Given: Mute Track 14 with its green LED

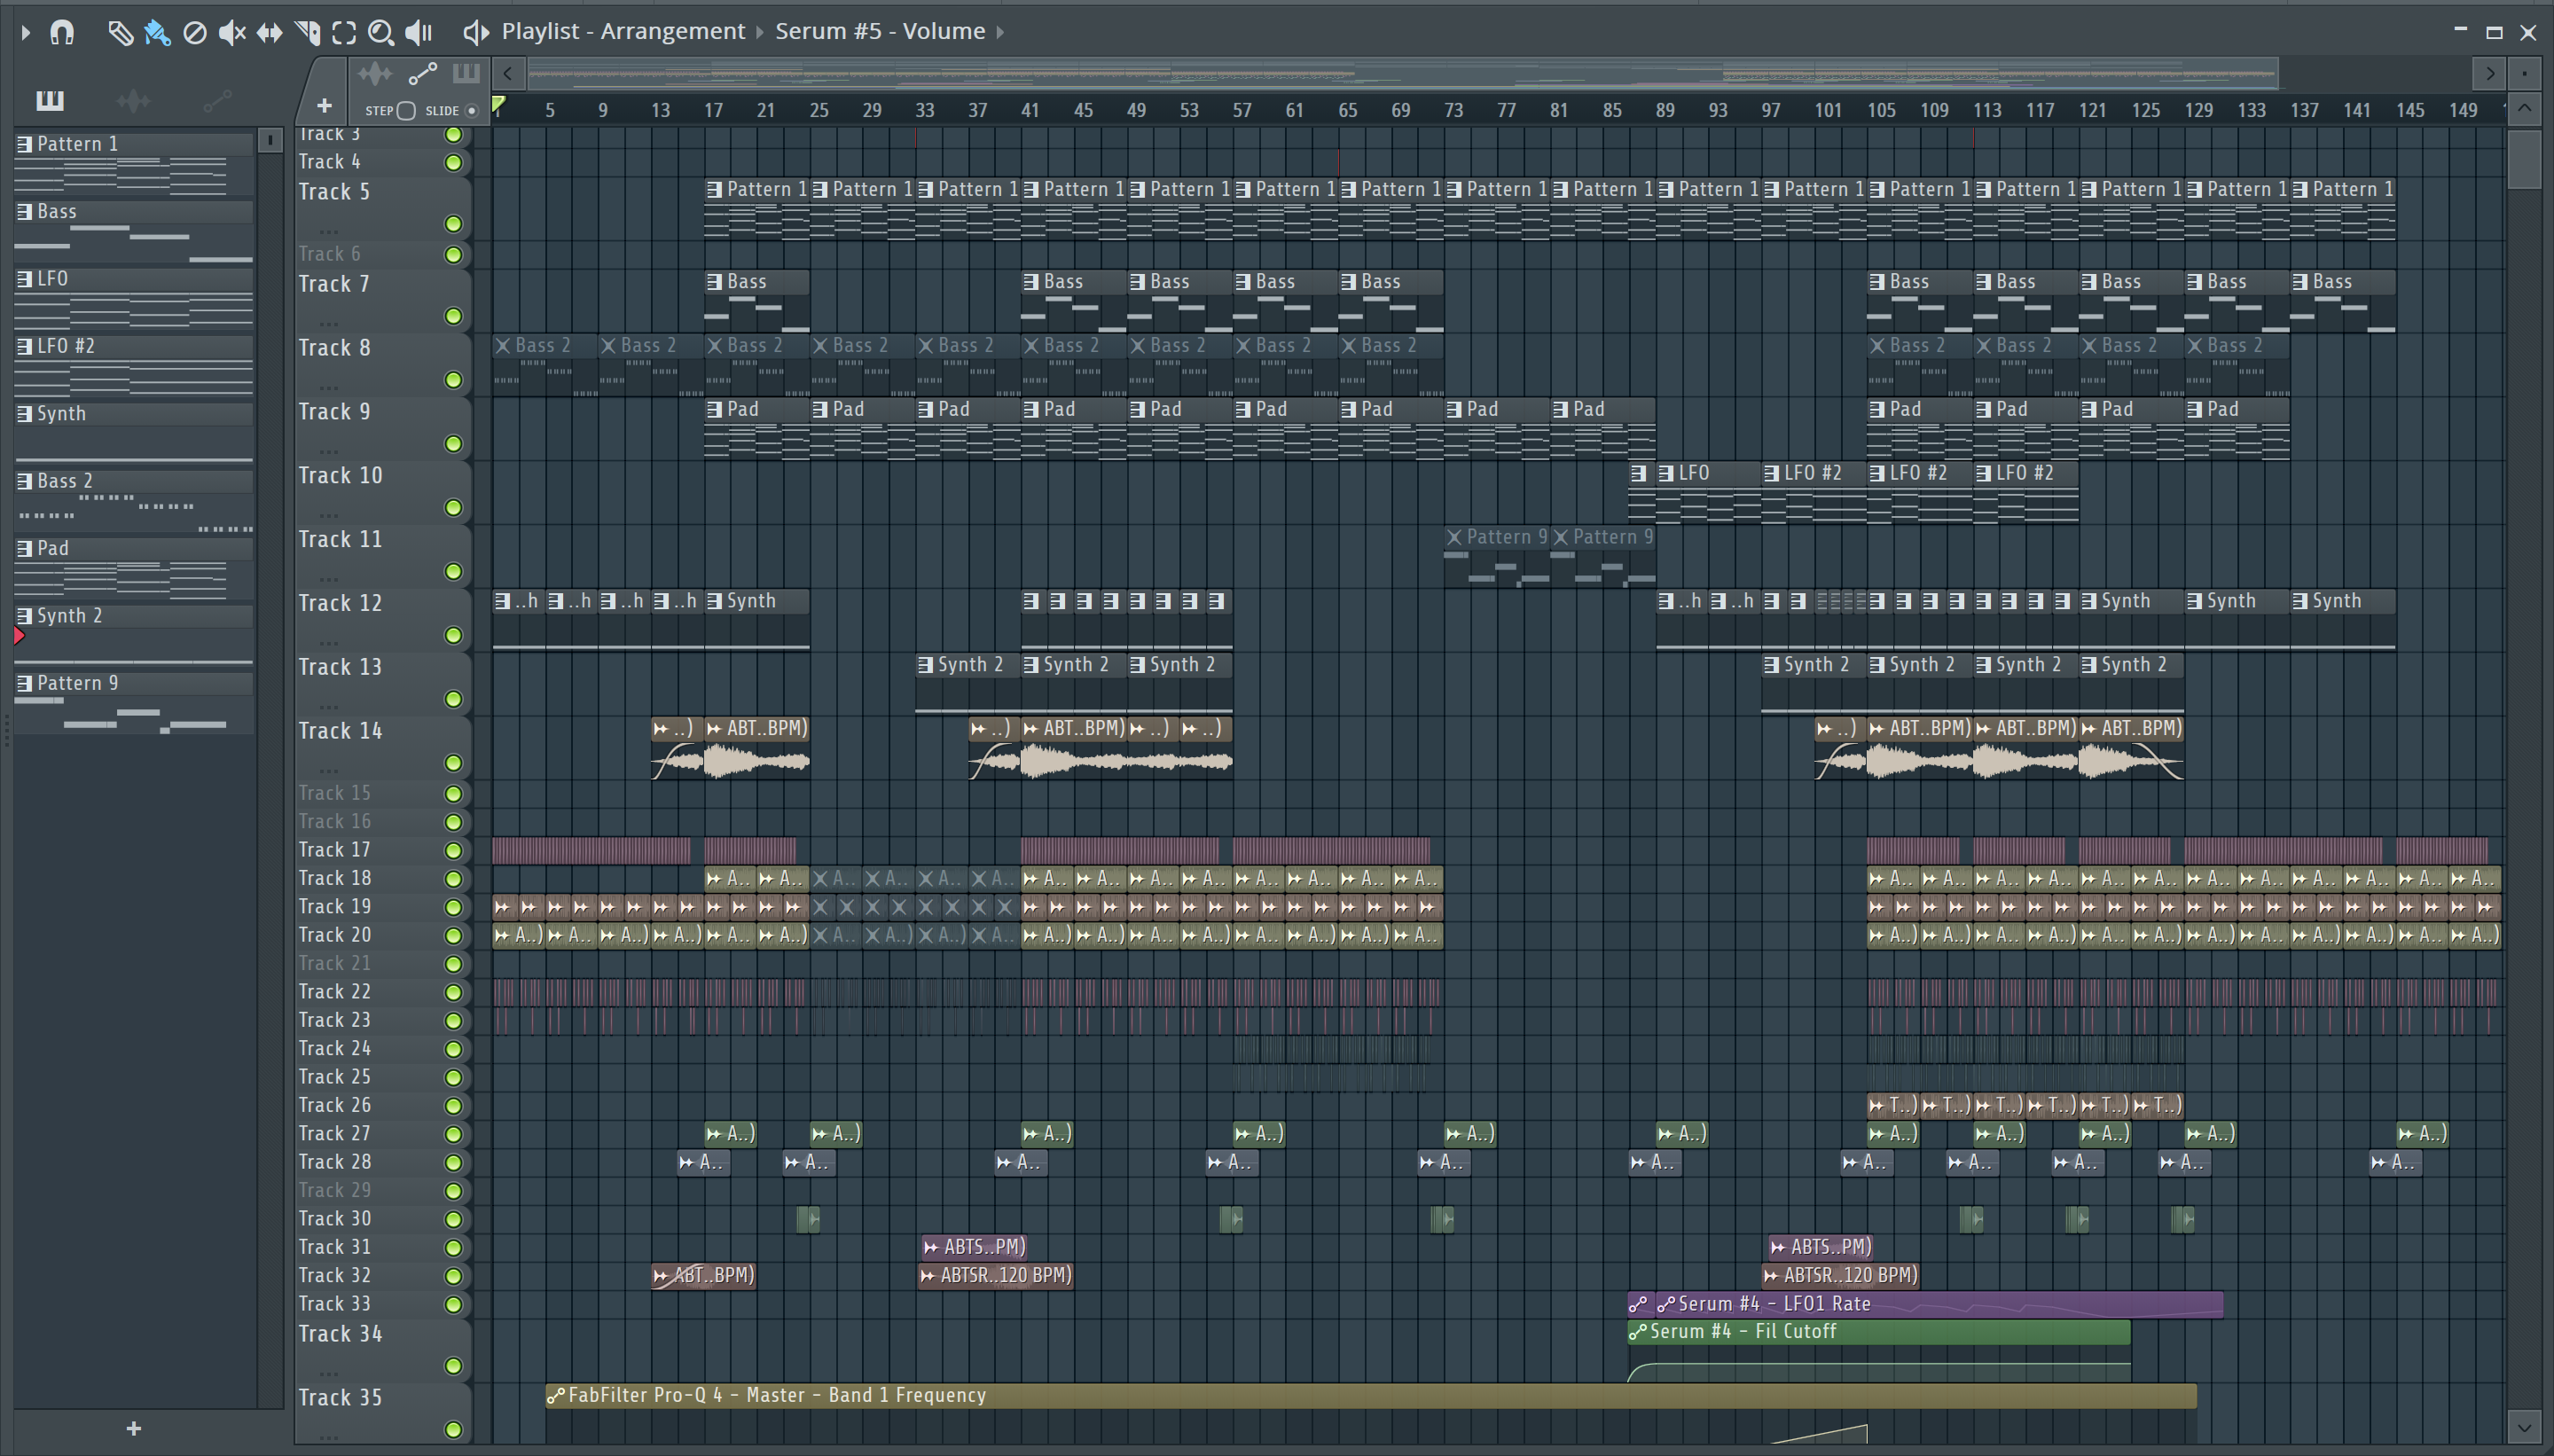Looking at the screenshot, I should tap(453, 763).
